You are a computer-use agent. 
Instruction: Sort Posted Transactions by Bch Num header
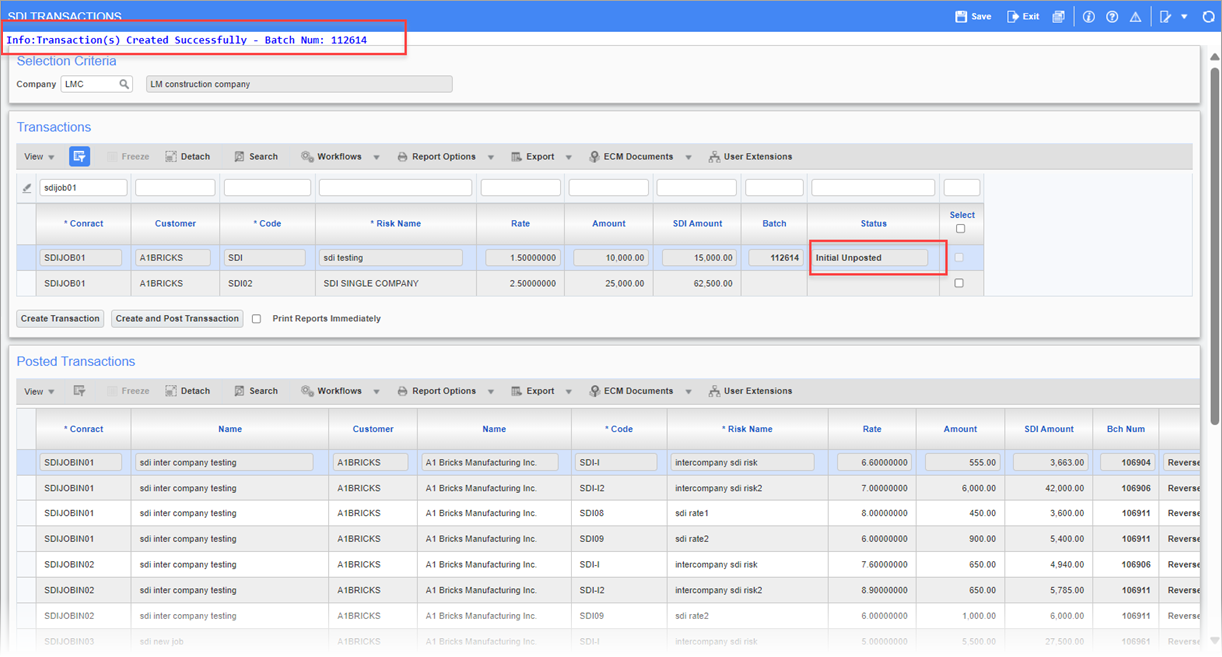[1126, 429]
